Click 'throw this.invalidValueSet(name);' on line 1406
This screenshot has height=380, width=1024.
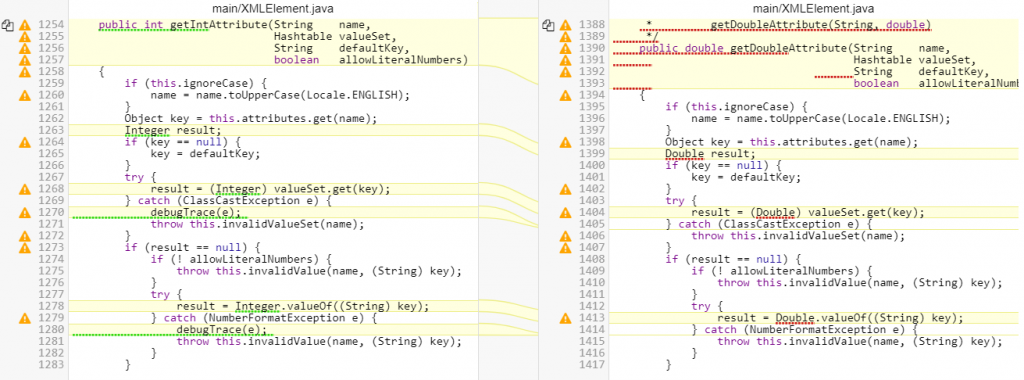coord(798,236)
